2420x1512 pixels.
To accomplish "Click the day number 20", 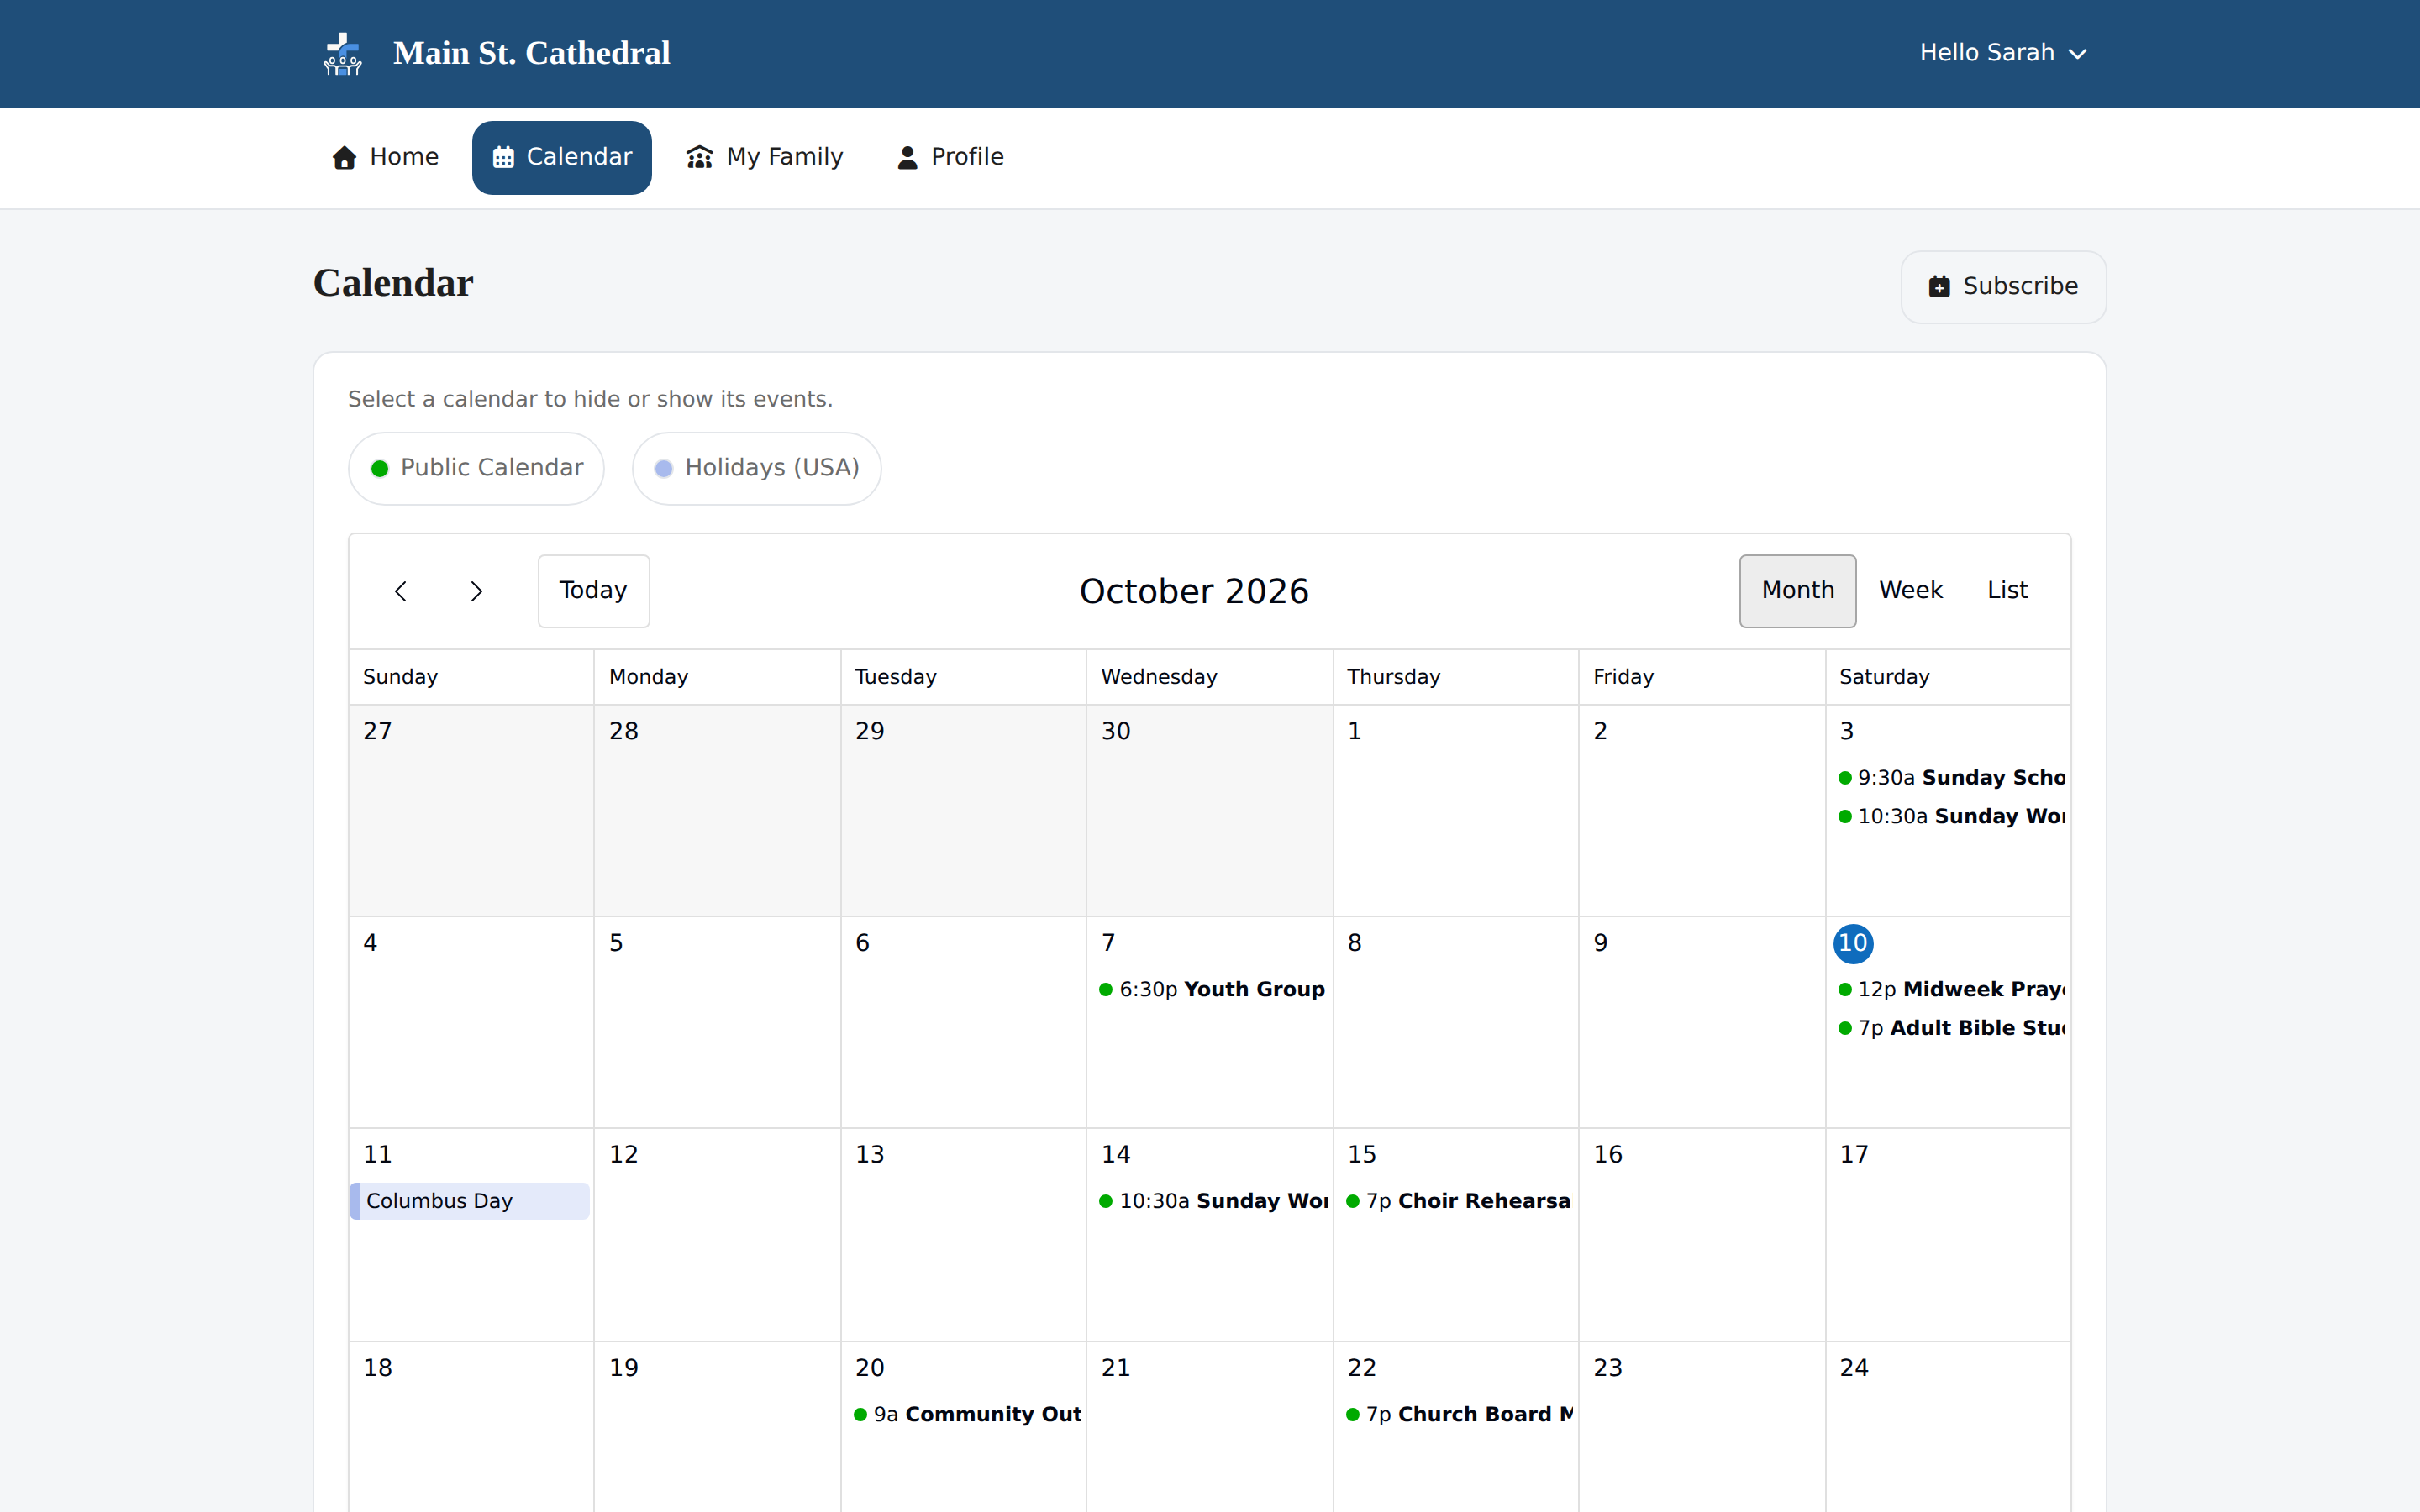I will tap(870, 1368).
